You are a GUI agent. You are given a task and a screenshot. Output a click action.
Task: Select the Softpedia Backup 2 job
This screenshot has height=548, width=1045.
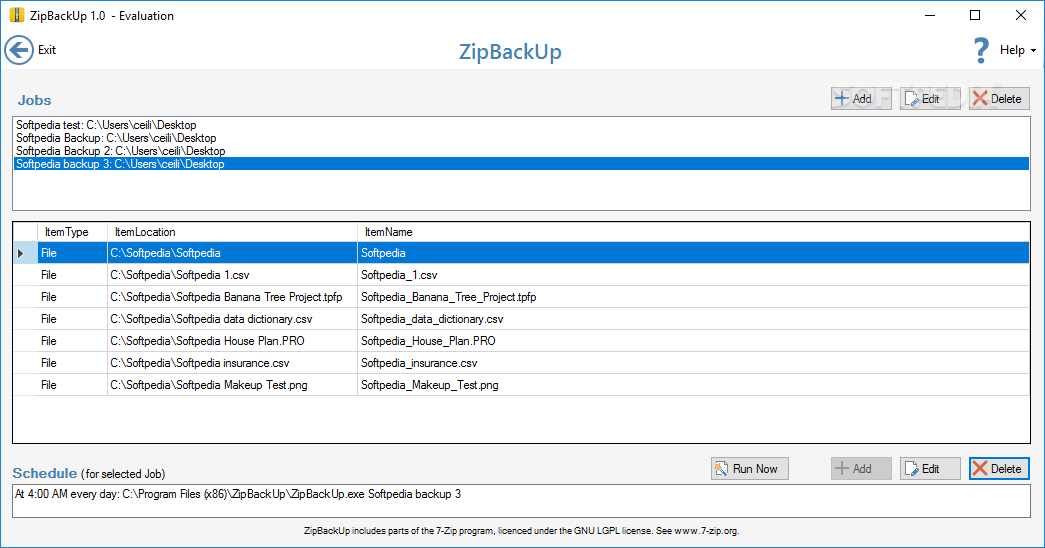pos(521,151)
